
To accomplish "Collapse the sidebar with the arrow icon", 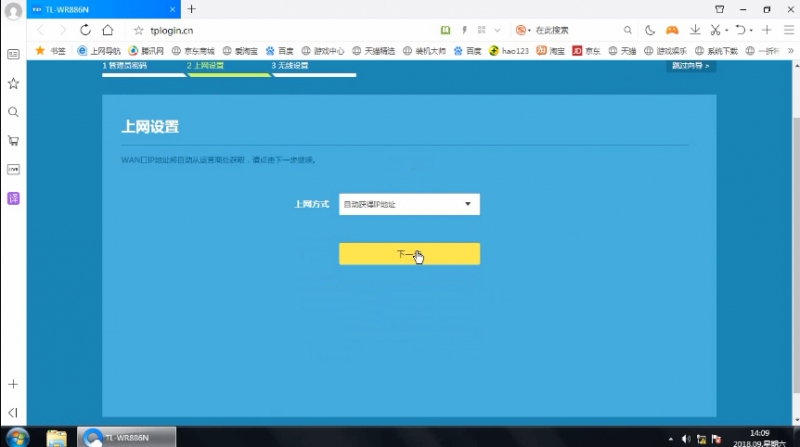I will [13, 412].
